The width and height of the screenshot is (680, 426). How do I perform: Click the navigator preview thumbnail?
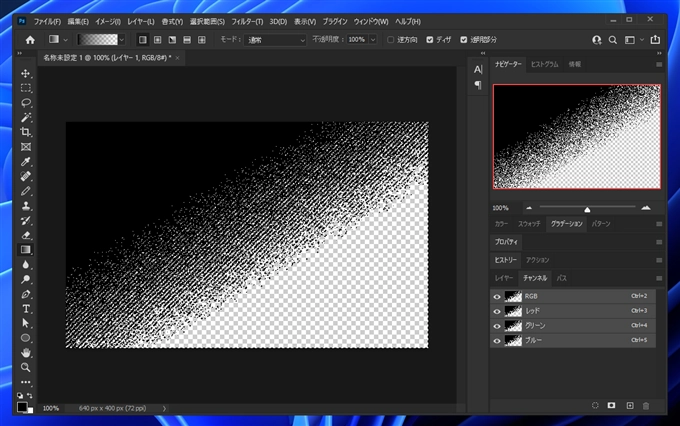tap(576, 136)
